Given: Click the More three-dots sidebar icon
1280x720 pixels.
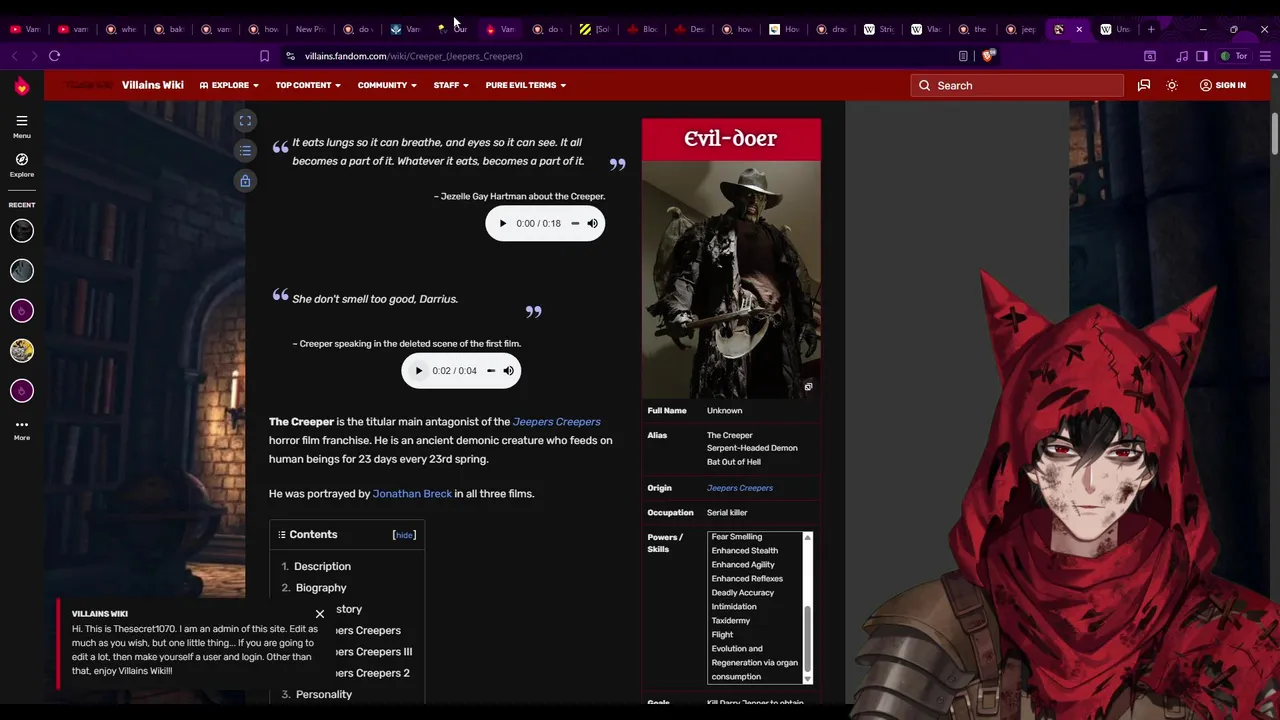Looking at the screenshot, I should 22,425.
